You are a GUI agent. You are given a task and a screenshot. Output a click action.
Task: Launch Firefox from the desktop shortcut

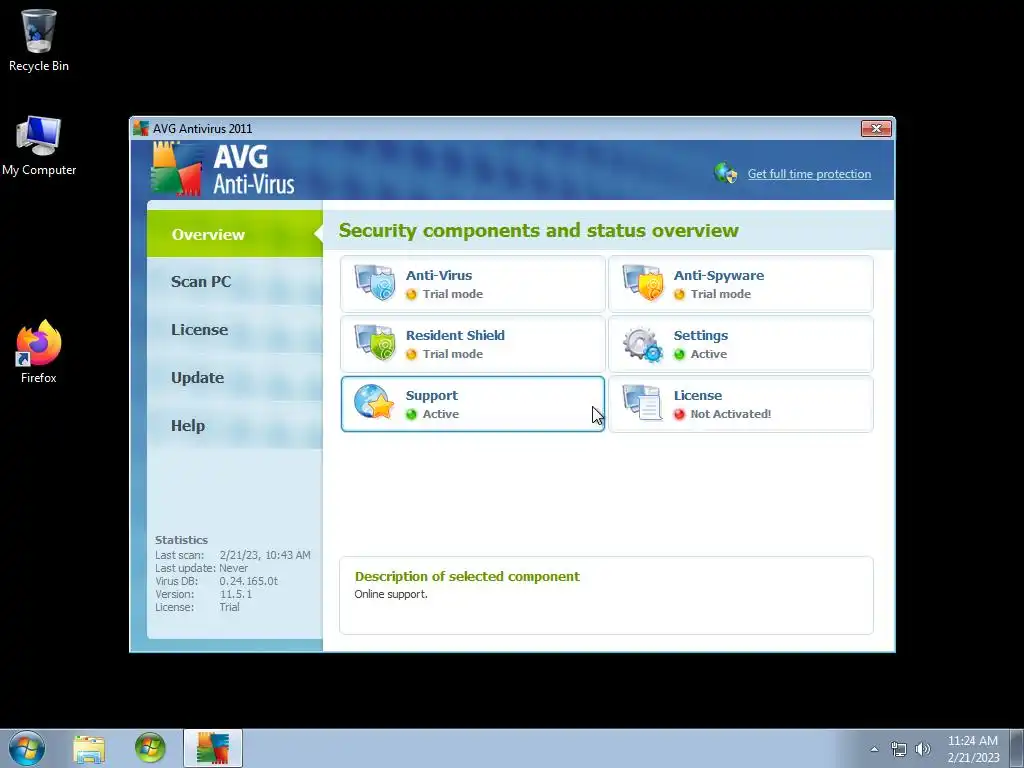click(39, 351)
